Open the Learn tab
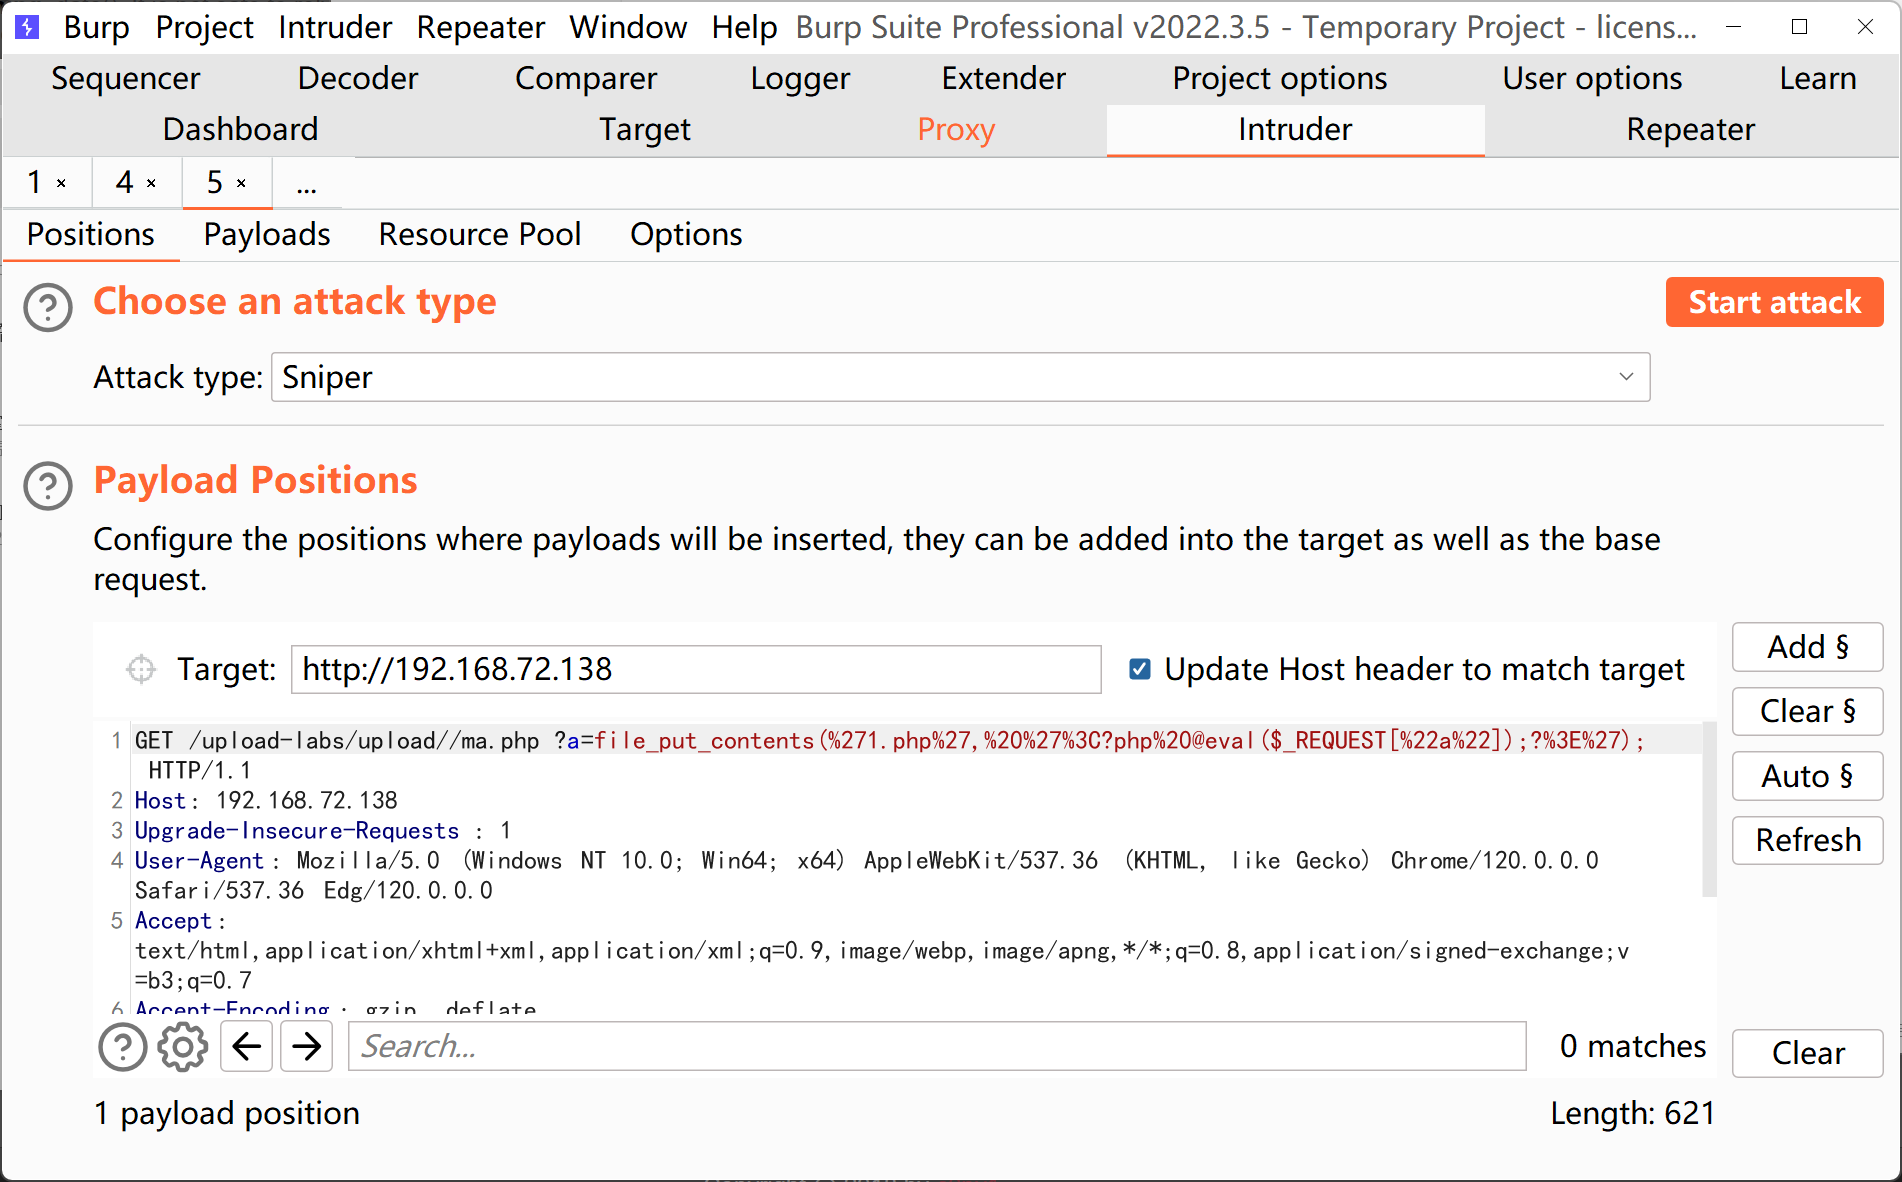1902x1182 pixels. click(x=1818, y=79)
